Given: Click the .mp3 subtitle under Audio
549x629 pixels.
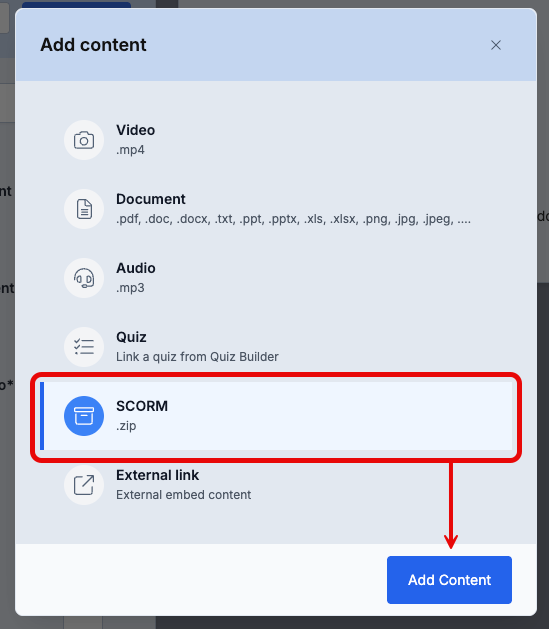Looking at the screenshot, I should point(130,288).
